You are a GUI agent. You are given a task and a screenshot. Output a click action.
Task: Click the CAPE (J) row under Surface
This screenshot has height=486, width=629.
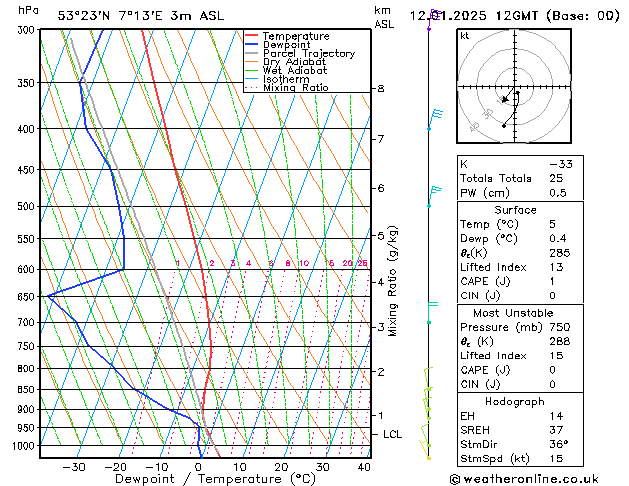coord(514,281)
